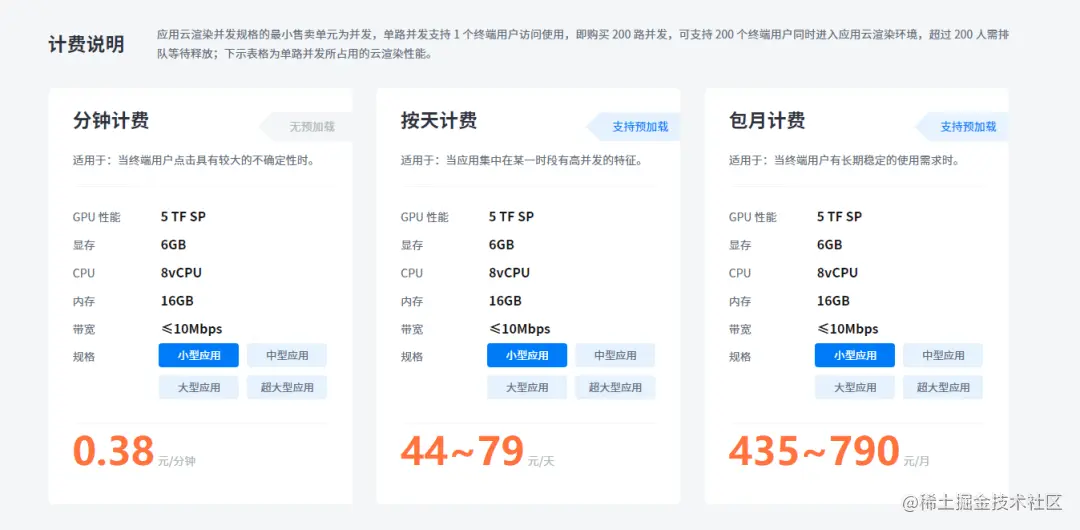1080x530 pixels.
Task: Click the 按天计费 card title
Action: [439, 121]
